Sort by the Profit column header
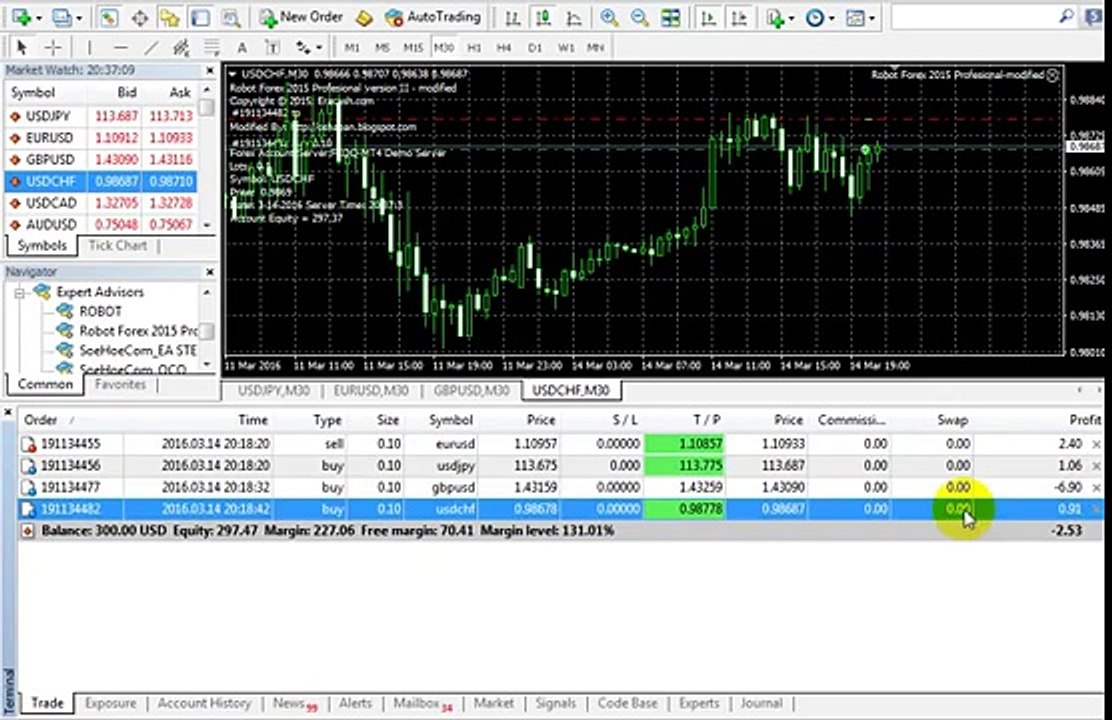This screenshot has width=1112, height=720. pyautogui.click(x=1084, y=420)
